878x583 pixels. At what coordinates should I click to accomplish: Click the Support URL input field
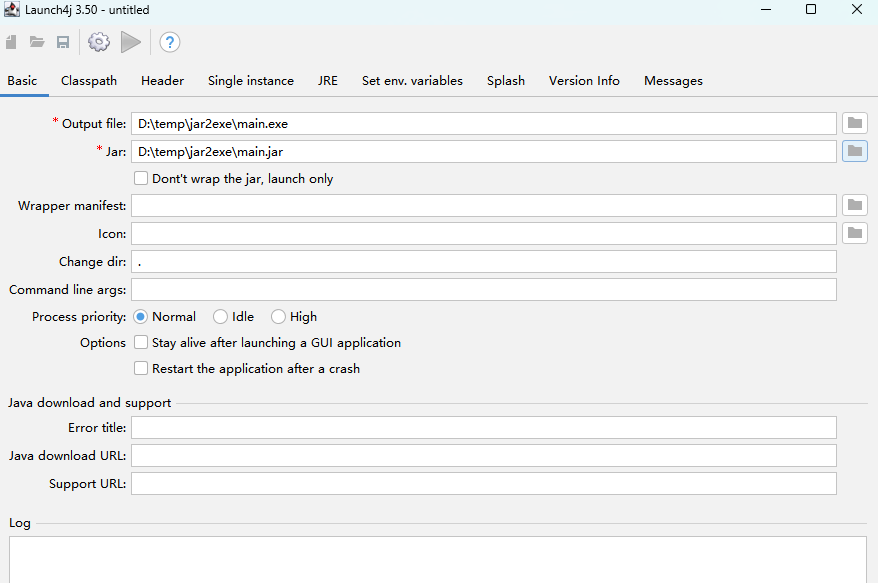[484, 483]
